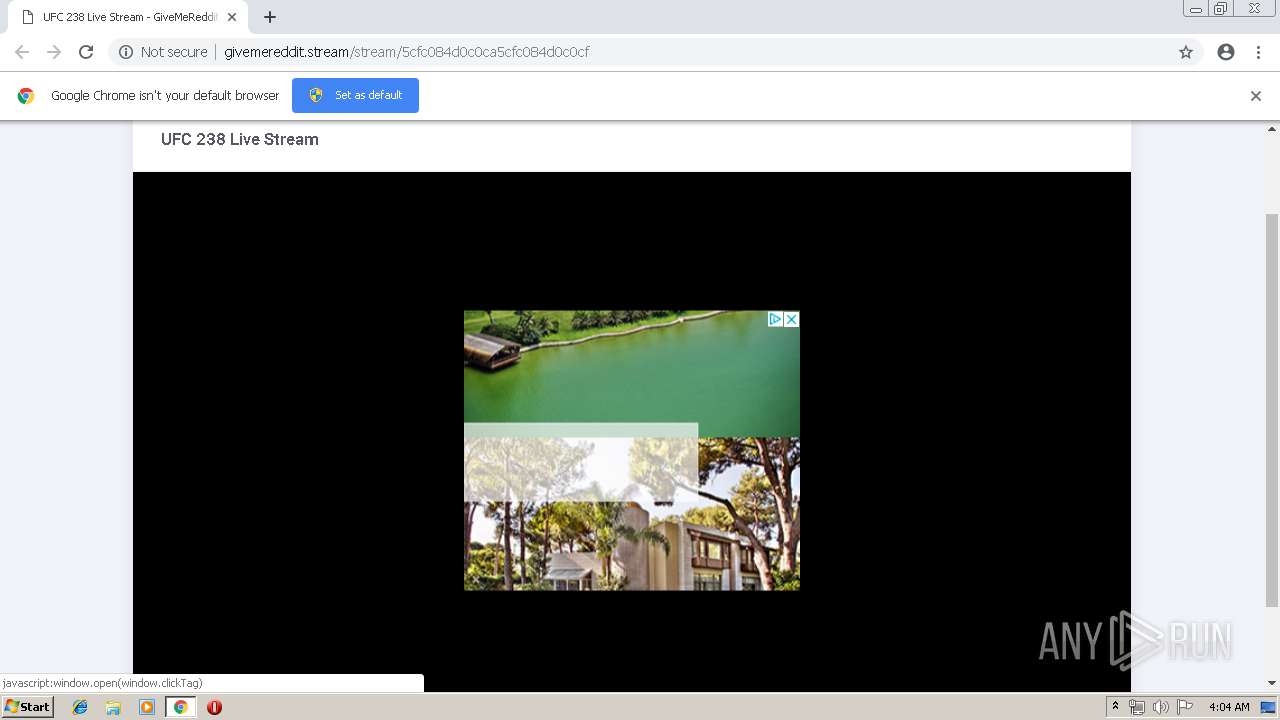This screenshot has width=1280, height=720.
Task: Minimize the Chrome window
Action: click(1196, 8)
